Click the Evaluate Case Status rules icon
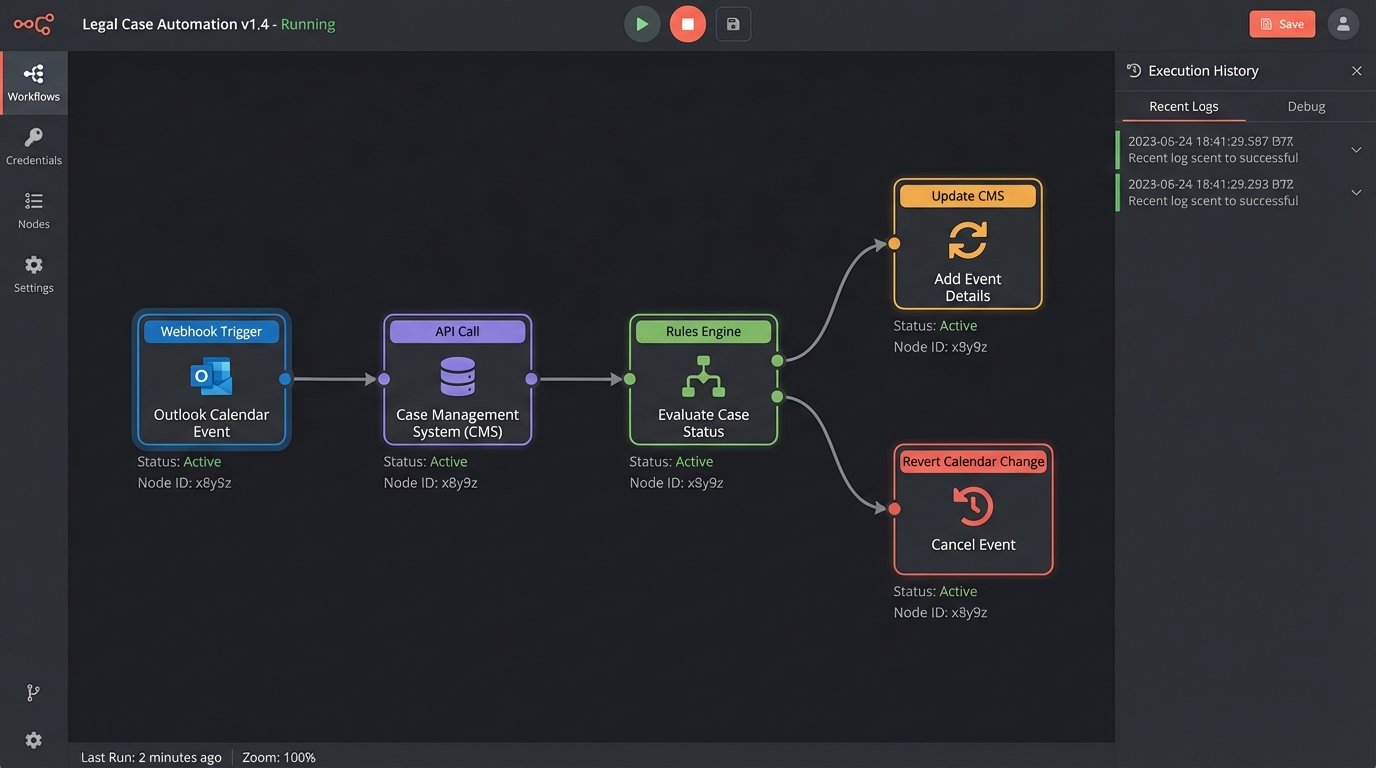1376x768 pixels. [x=703, y=378]
